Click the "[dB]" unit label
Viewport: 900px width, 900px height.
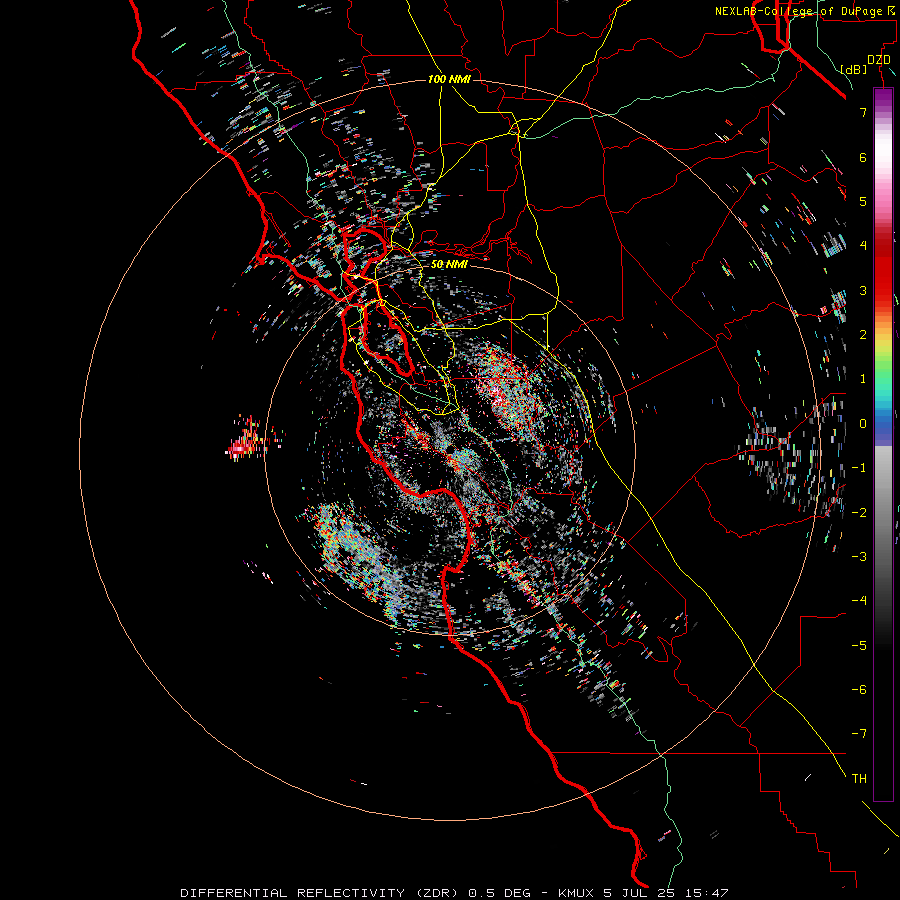(x=854, y=69)
